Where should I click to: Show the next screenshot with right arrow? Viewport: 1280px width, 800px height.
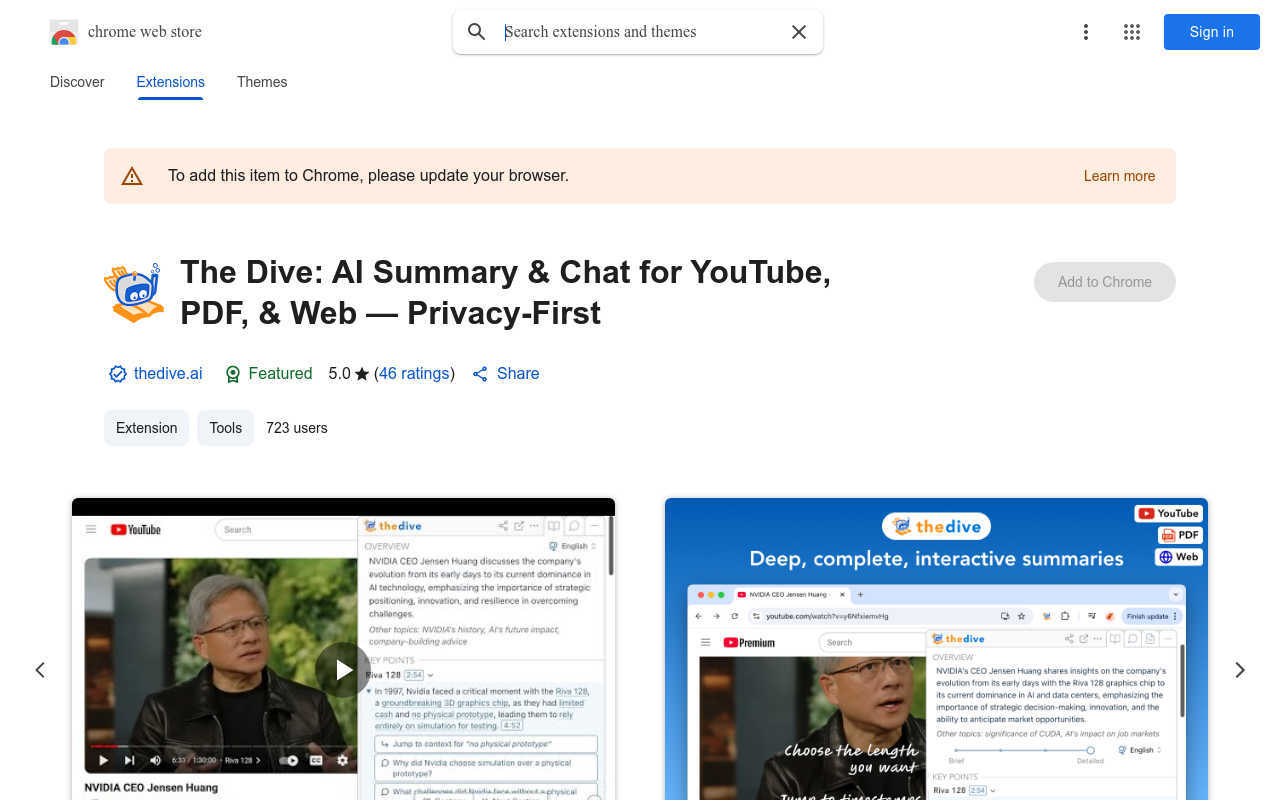point(1240,670)
